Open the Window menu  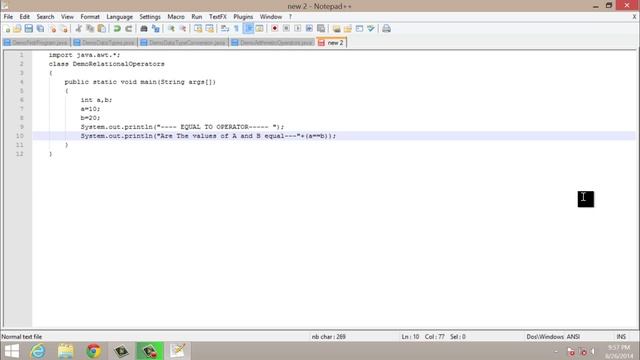click(x=271, y=17)
